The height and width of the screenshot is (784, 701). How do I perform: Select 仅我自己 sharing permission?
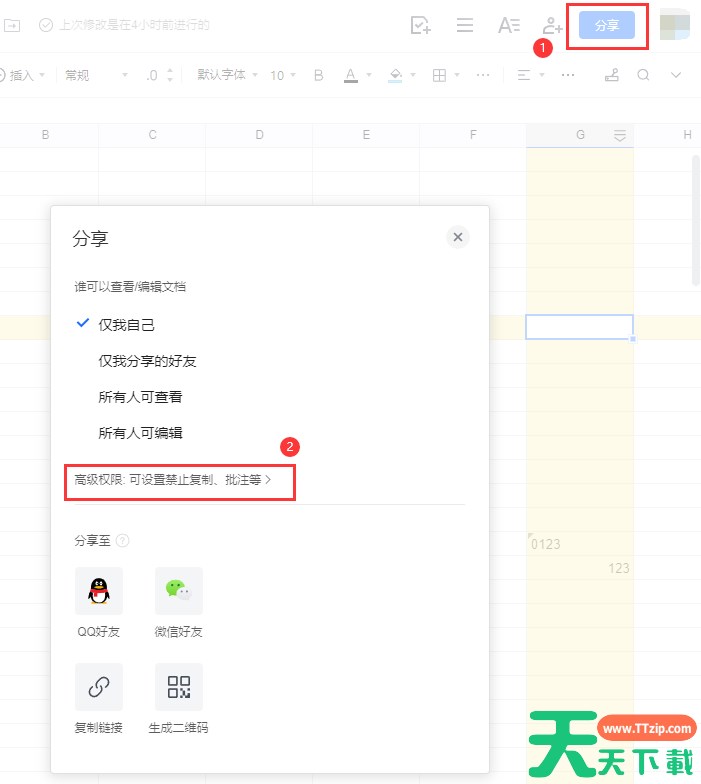click(126, 325)
